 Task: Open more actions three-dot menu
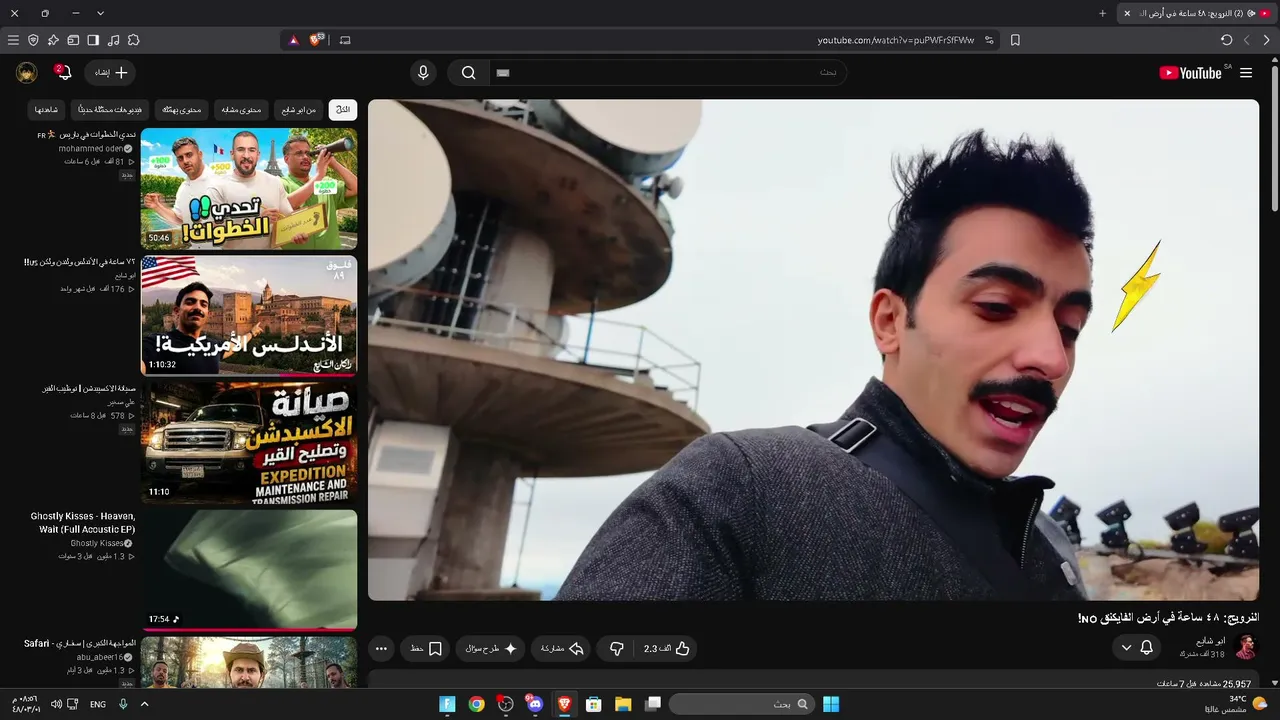click(x=381, y=649)
